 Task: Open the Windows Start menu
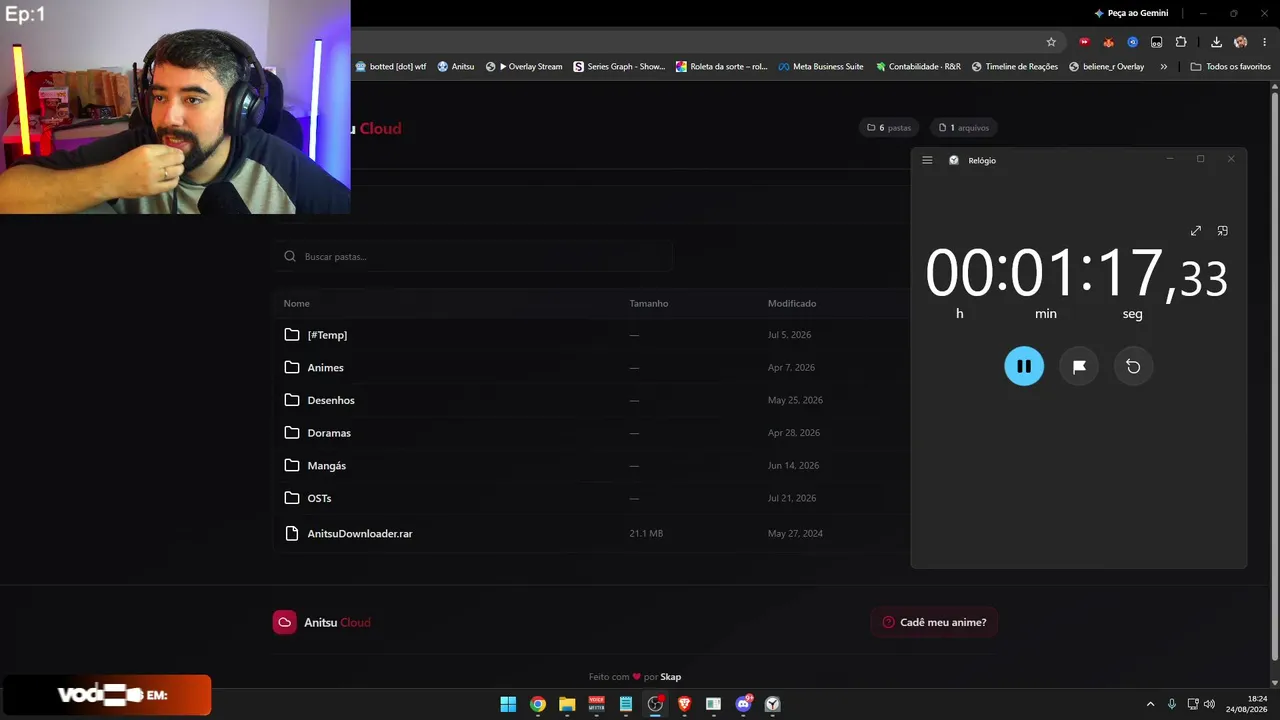click(x=508, y=704)
